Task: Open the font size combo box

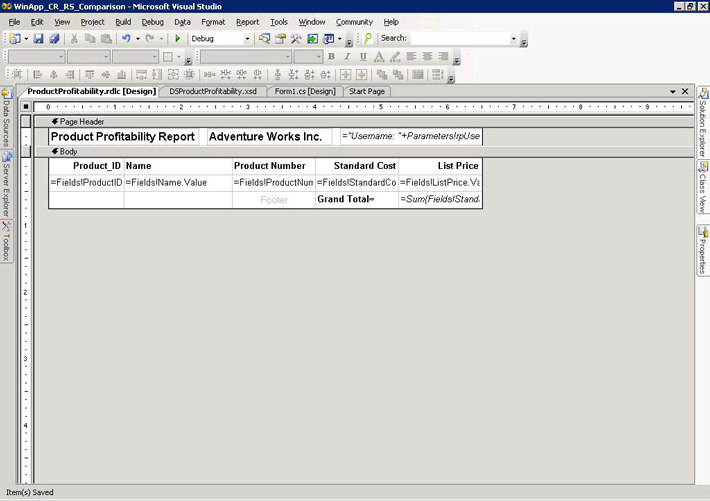Action: pos(308,57)
